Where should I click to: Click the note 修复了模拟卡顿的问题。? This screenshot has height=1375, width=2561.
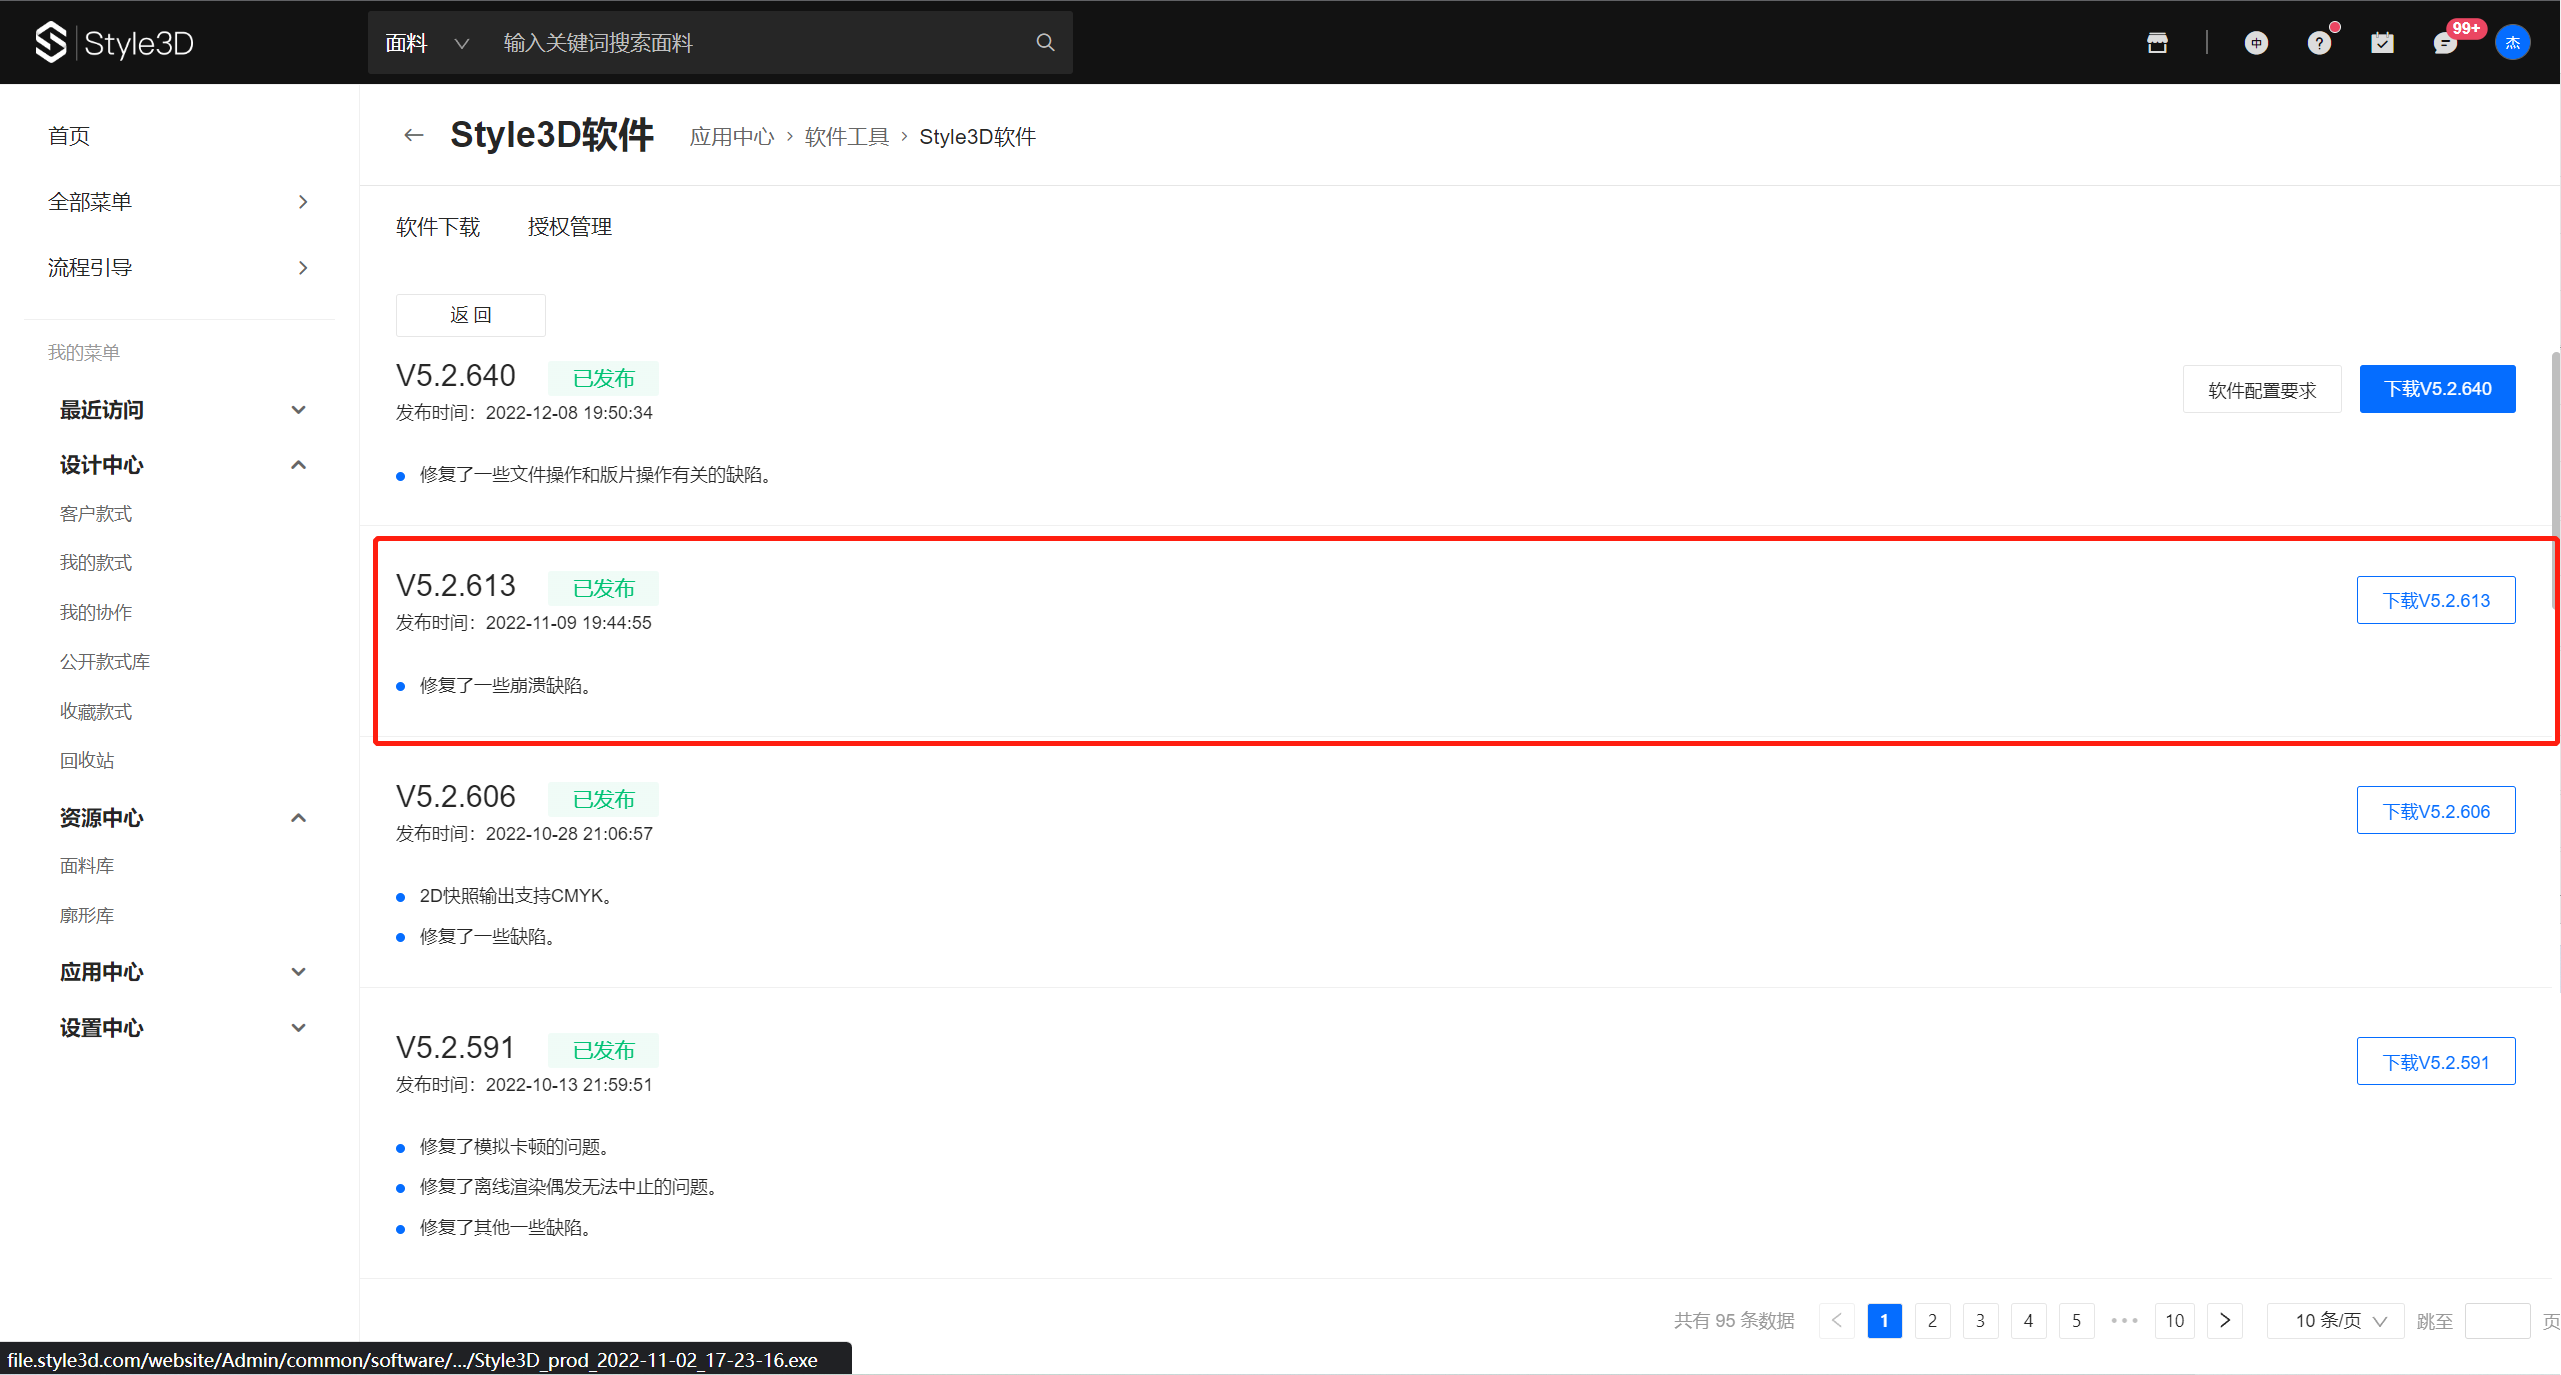tap(515, 1147)
